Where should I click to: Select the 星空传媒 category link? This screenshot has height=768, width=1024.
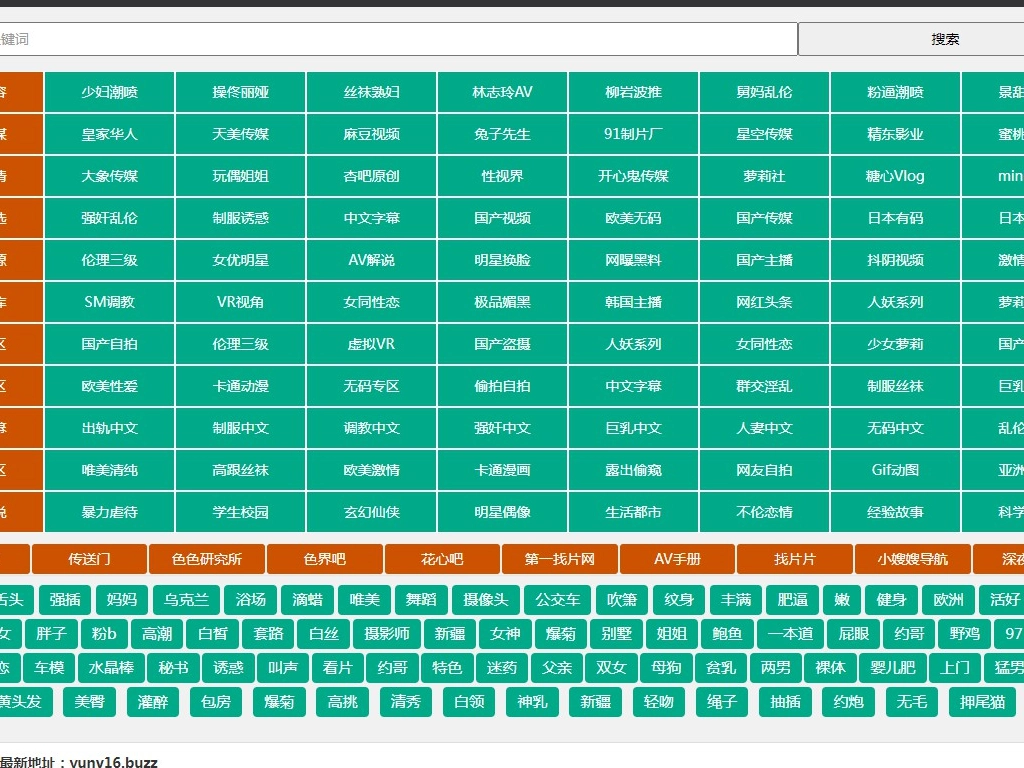(765, 134)
